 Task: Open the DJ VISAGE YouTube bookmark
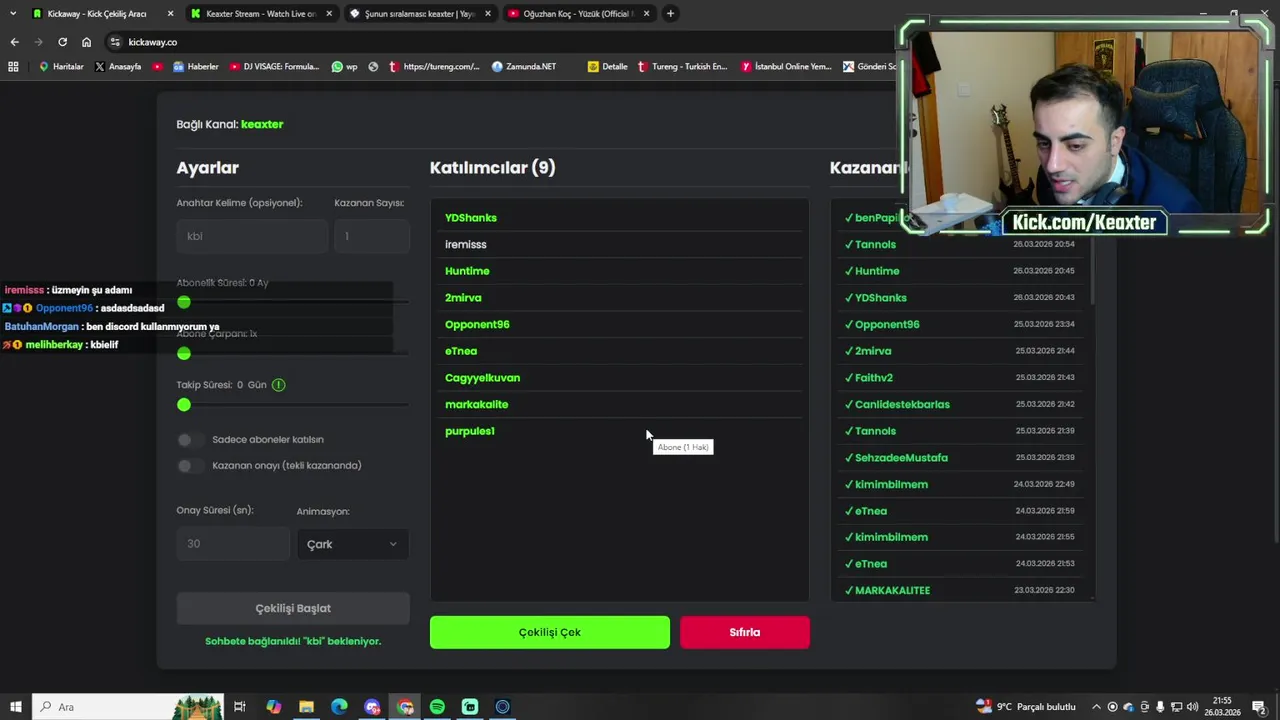click(274, 67)
